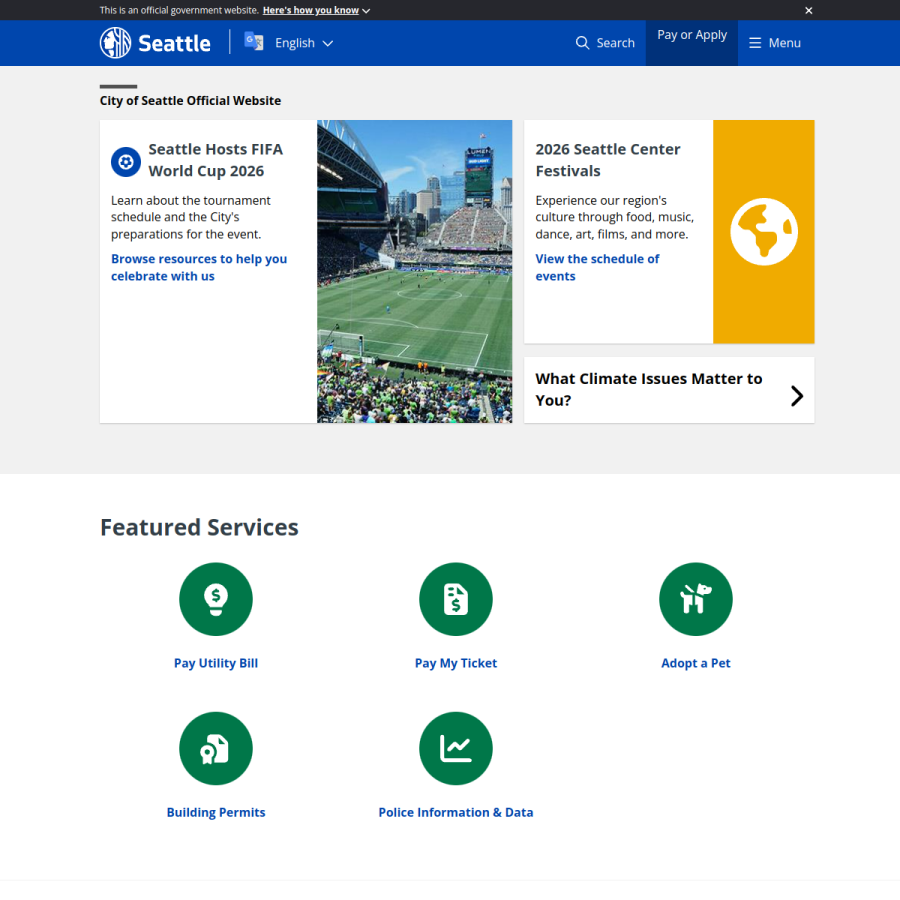Viewport: 900px width, 900px height.
Task: Click the Search magnifier icon
Action: [582, 43]
